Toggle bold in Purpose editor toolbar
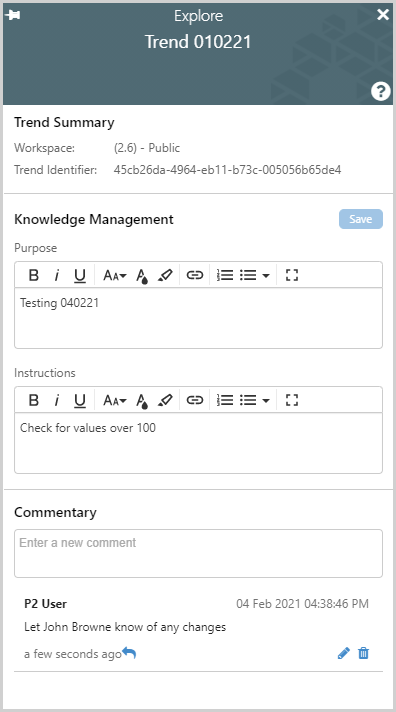 click(x=34, y=275)
